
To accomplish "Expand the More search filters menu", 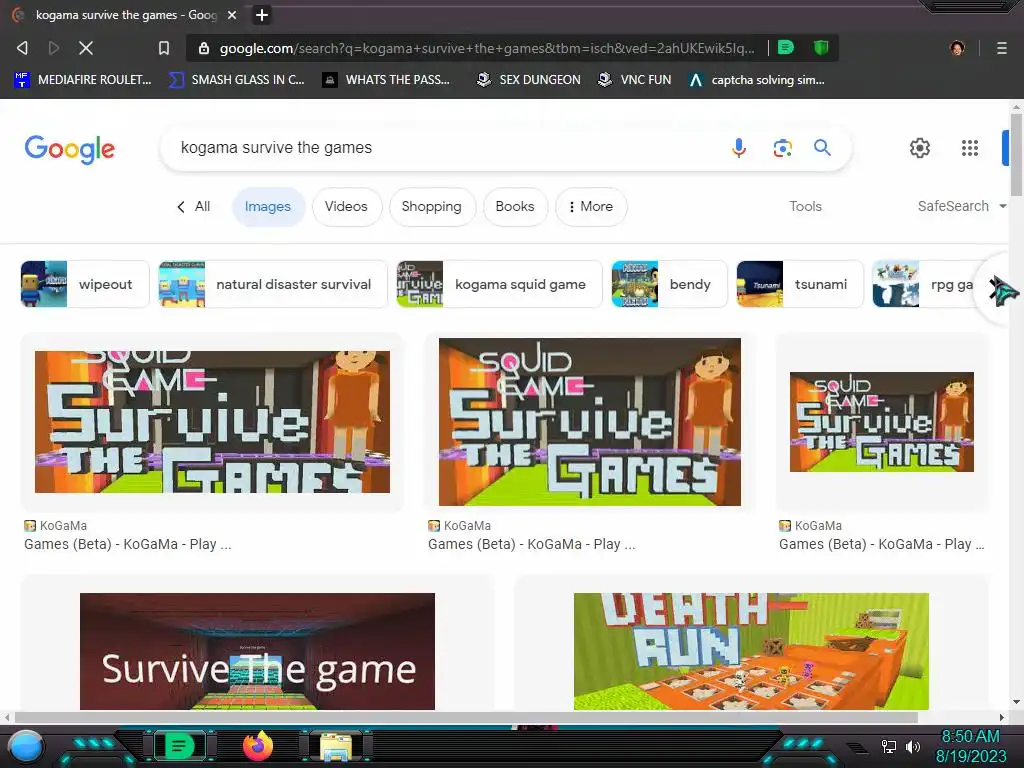I will pyautogui.click(x=590, y=207).
